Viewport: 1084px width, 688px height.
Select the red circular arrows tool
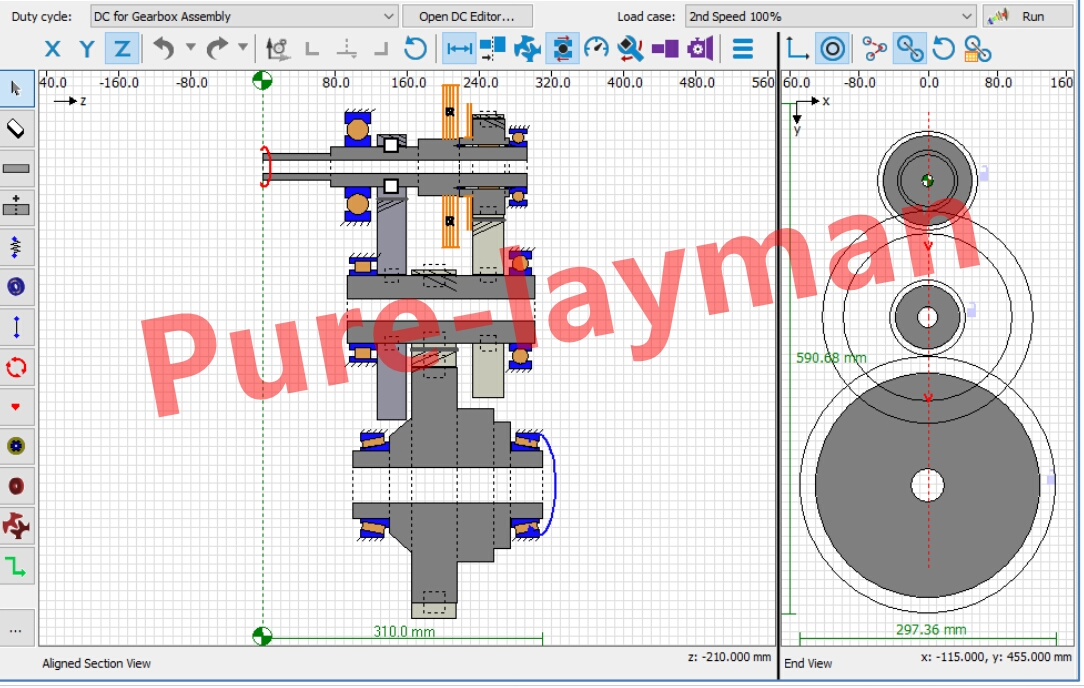coord(17,367)
